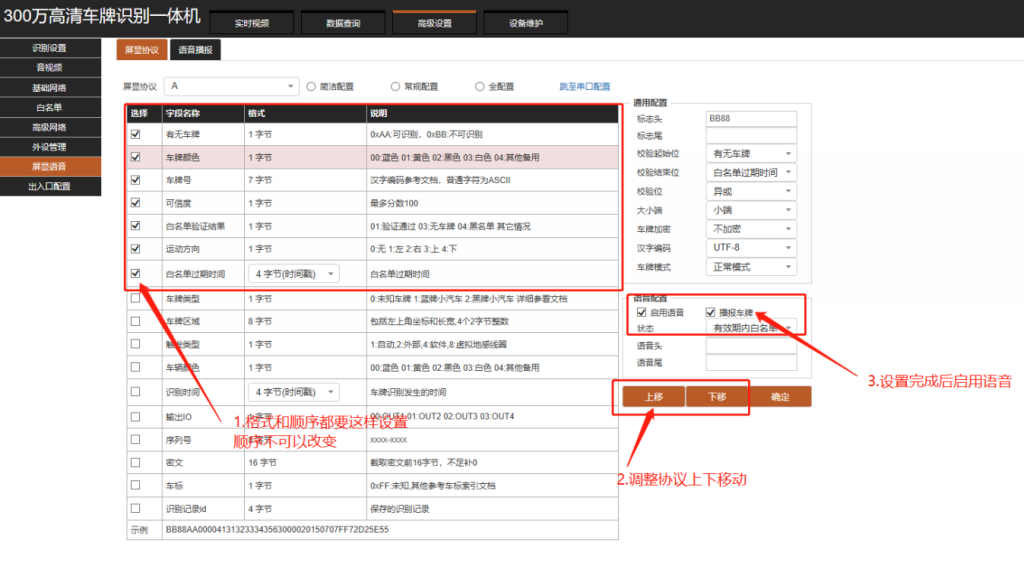
Task: Go to 出入口配置 sidebar item
Action: click(x=50, y=186)
